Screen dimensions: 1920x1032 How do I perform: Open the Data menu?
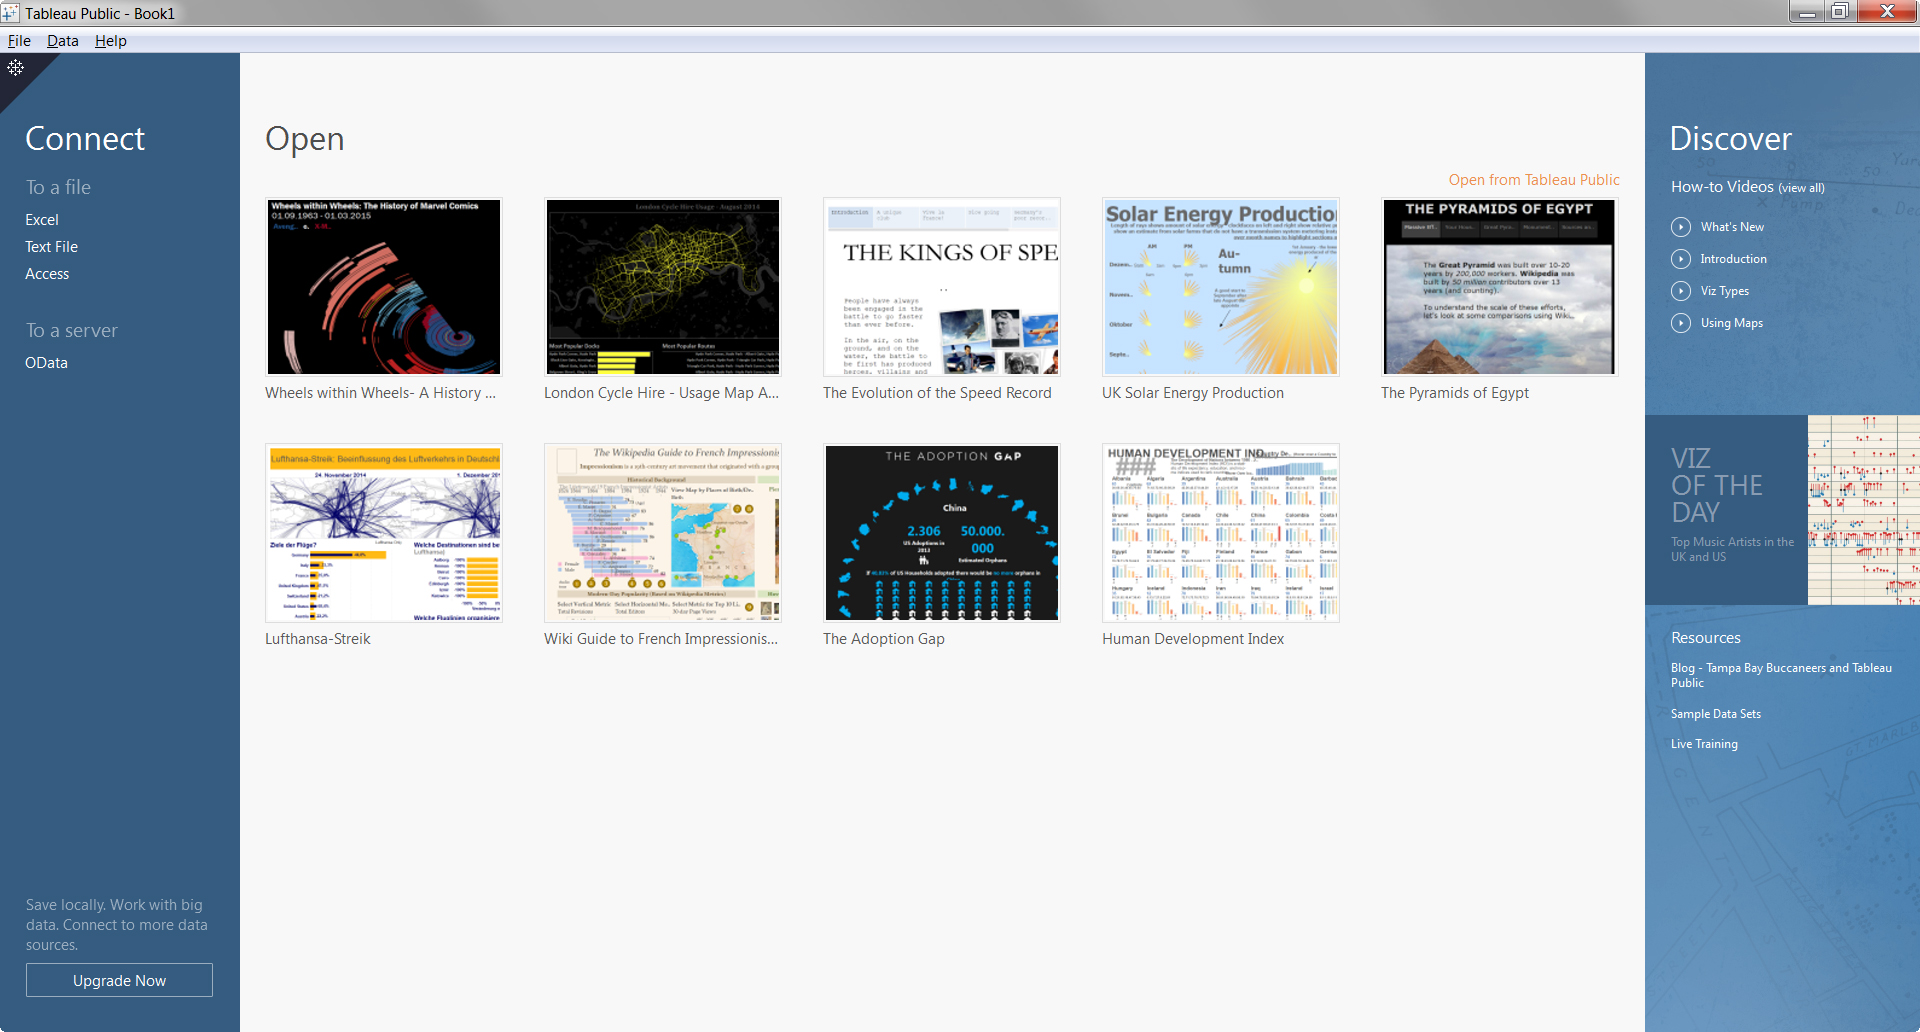point(62,41)
